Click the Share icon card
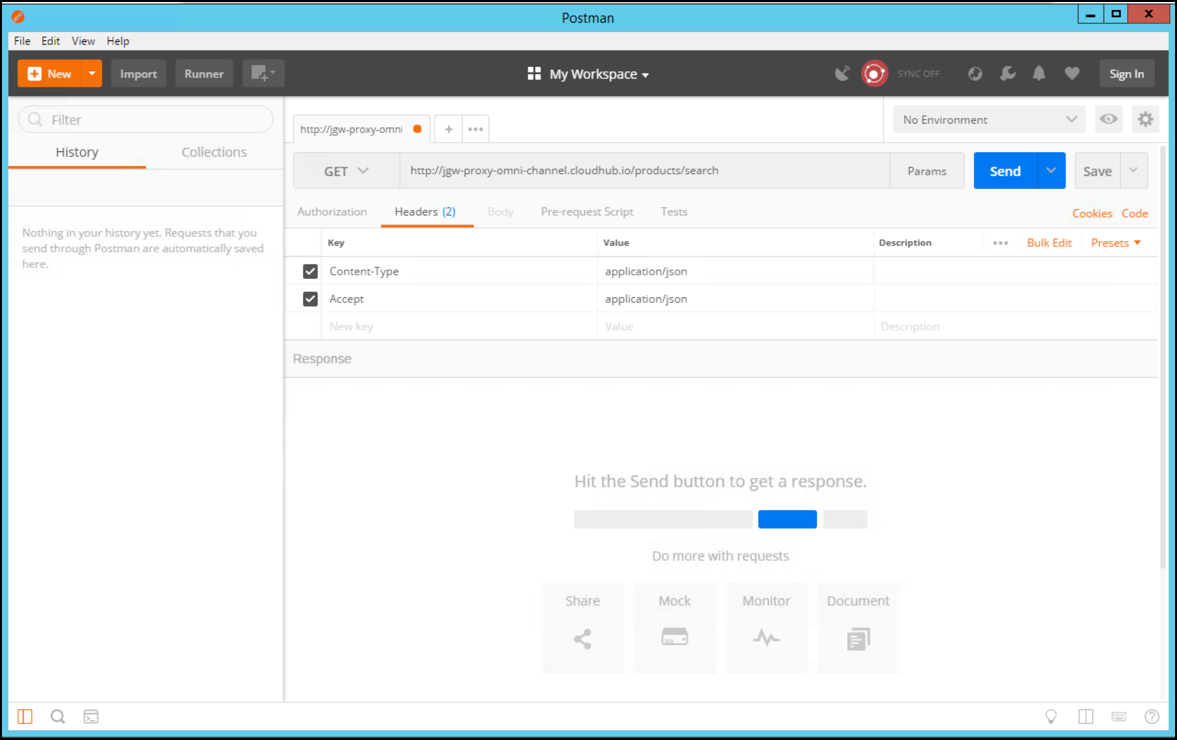The image size is (1177, 740). (x=582, y=627)
